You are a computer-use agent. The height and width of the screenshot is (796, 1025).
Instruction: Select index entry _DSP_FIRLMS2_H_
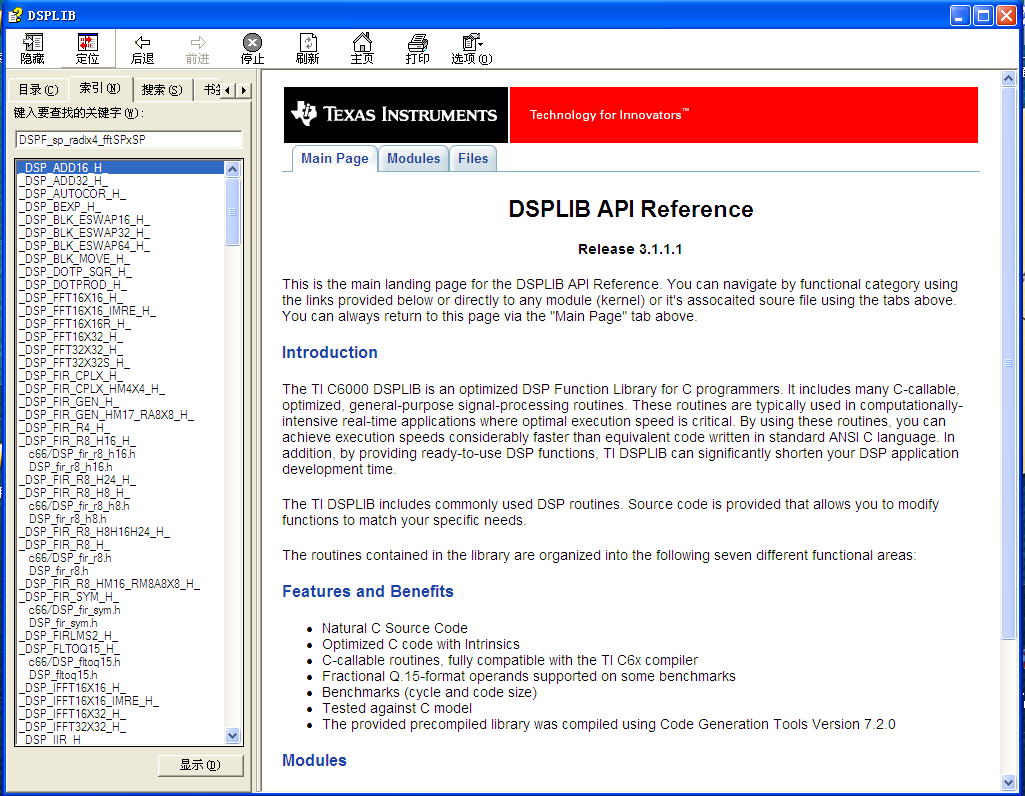69,636
